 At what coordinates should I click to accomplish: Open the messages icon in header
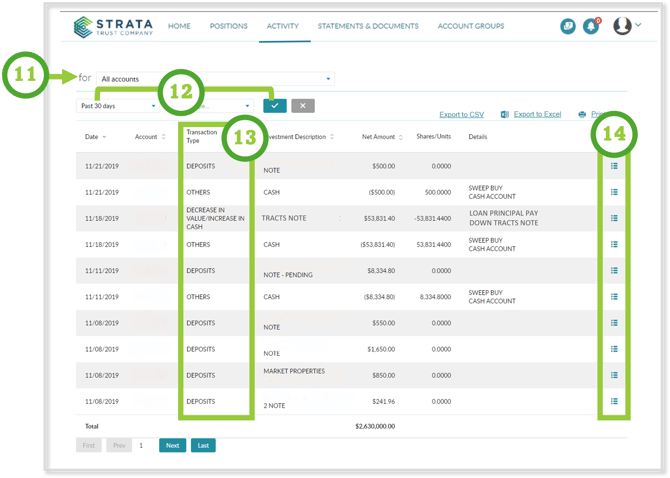click(x=567, y=26)
